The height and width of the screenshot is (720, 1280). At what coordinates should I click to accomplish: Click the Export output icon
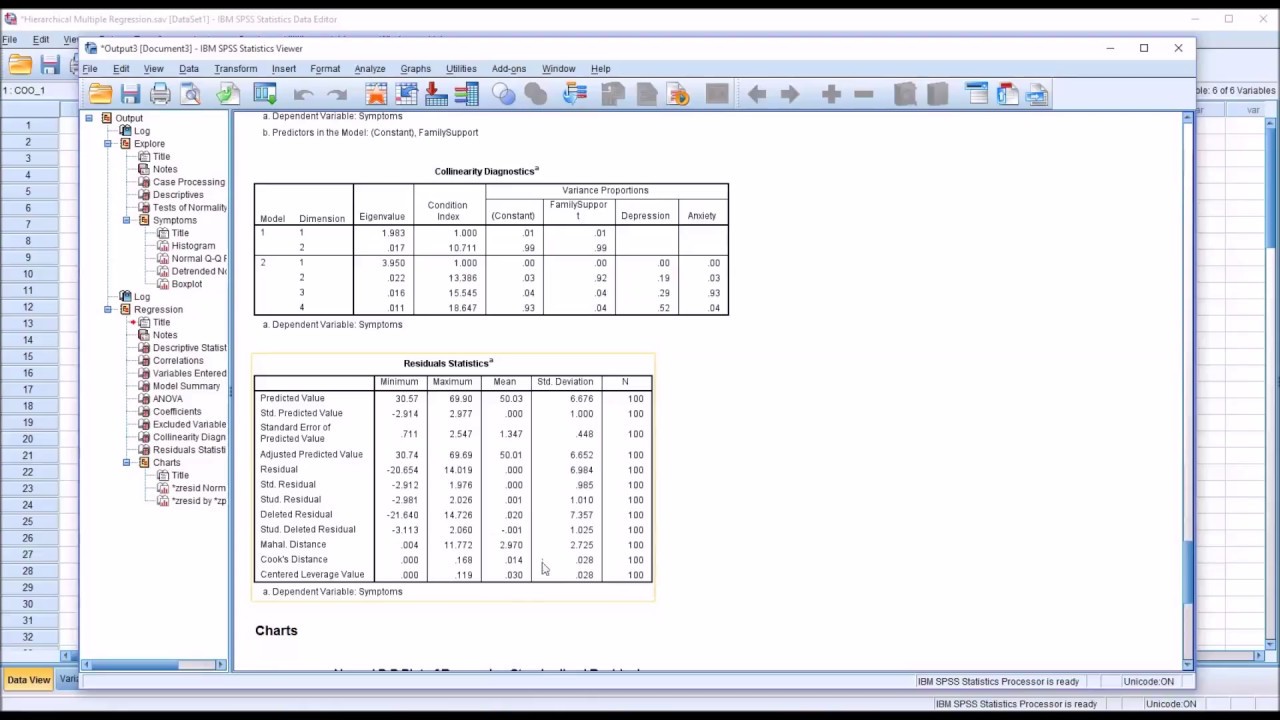(x=228, y=94)
